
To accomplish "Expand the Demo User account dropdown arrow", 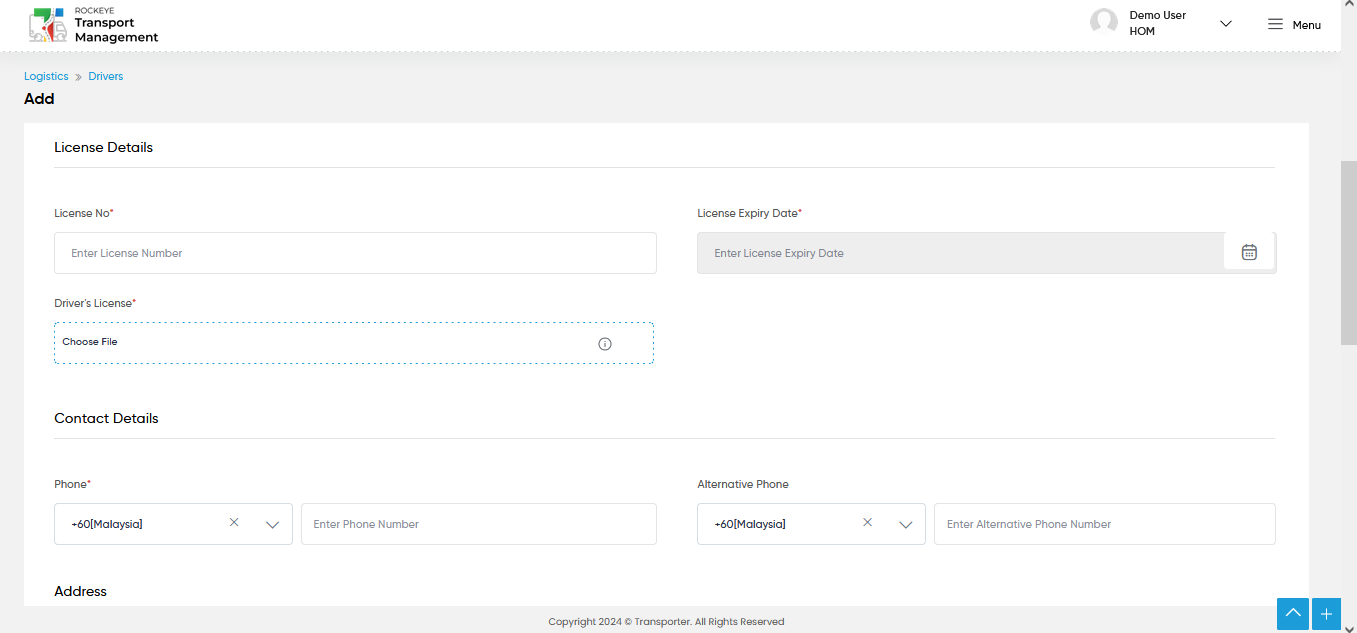I will click(x=1226, y=24).
